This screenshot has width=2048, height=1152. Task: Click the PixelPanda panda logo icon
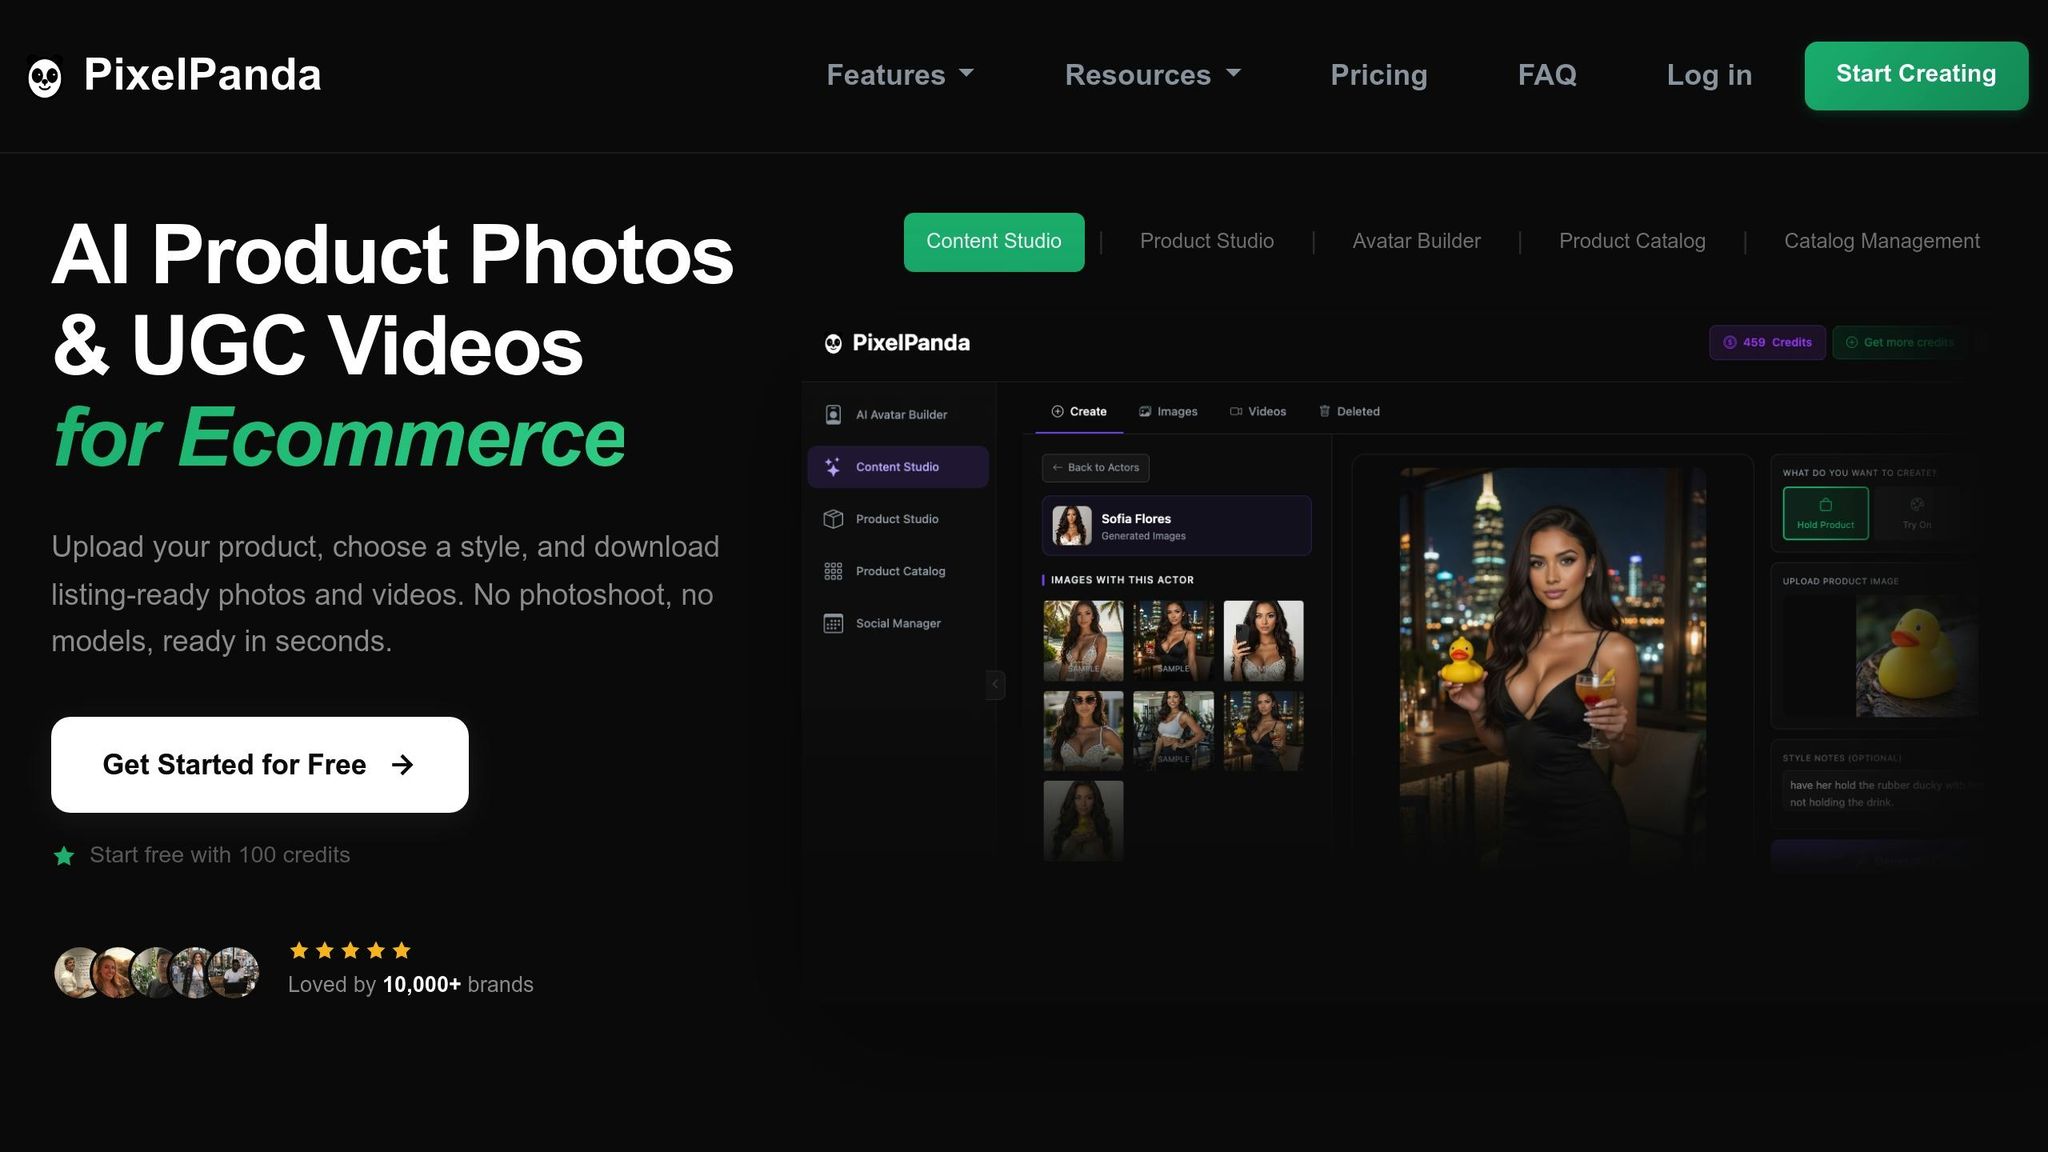click(45, 77)
